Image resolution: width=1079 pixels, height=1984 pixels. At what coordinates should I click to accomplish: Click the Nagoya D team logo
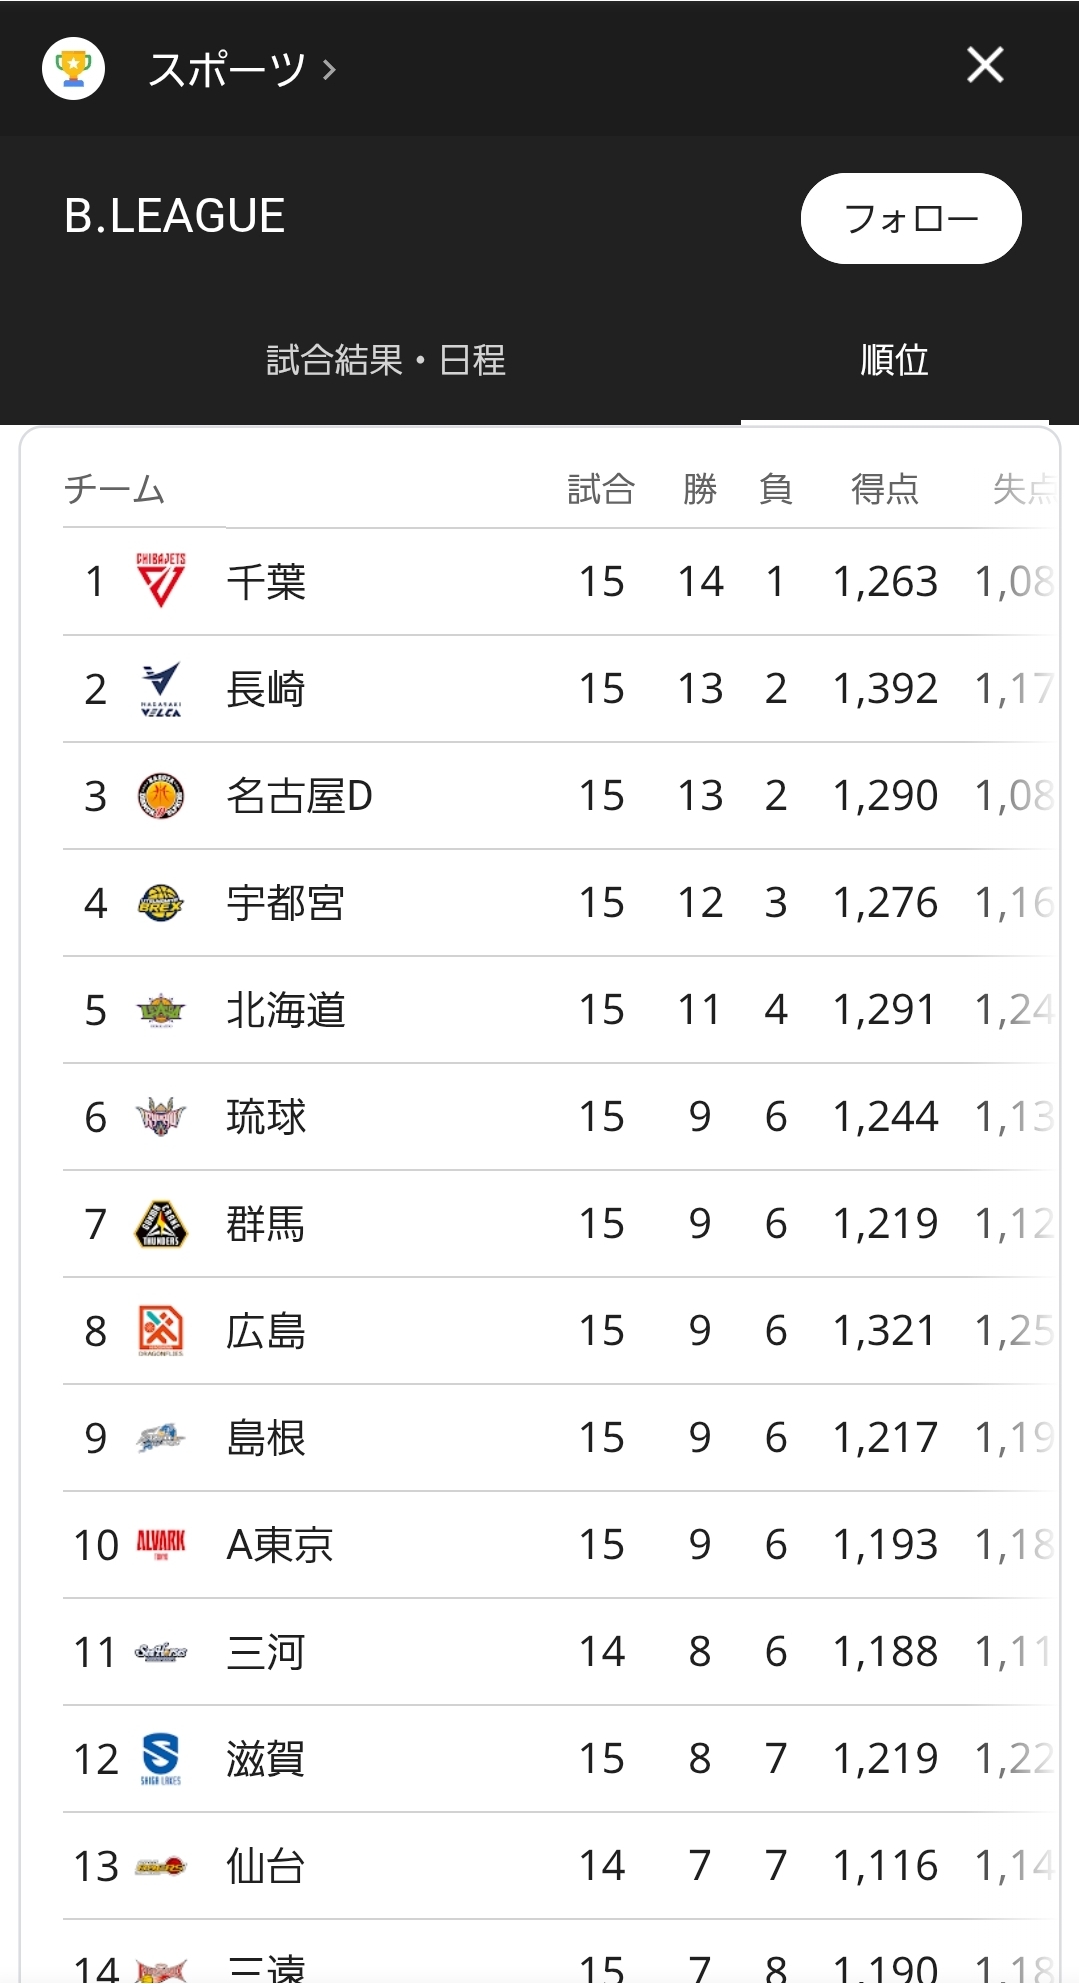coord(160,796)
